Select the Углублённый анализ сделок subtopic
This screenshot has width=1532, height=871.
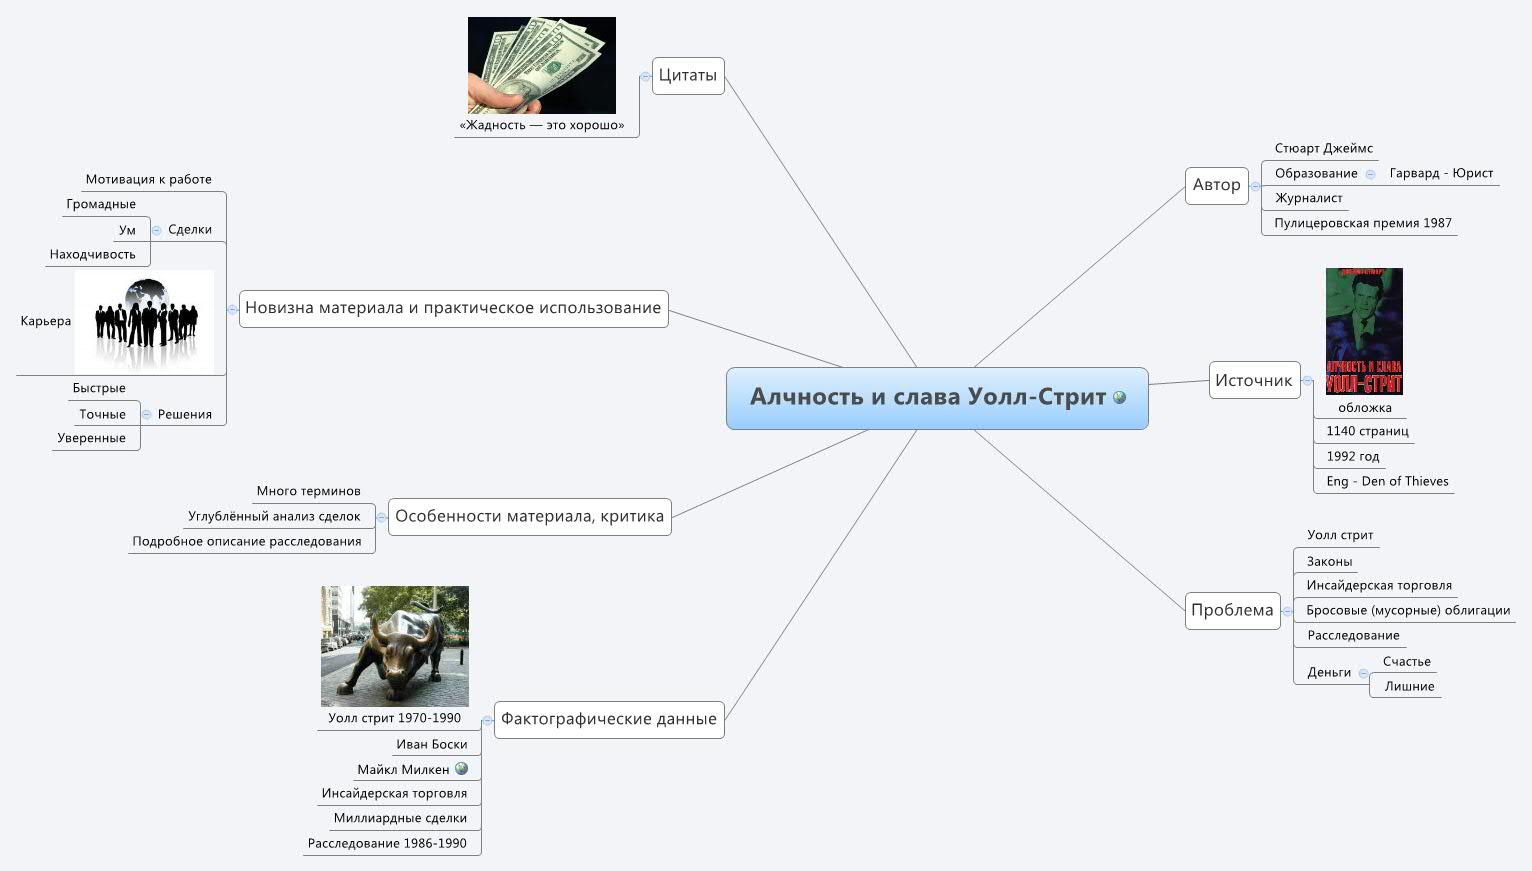[274, 517]
